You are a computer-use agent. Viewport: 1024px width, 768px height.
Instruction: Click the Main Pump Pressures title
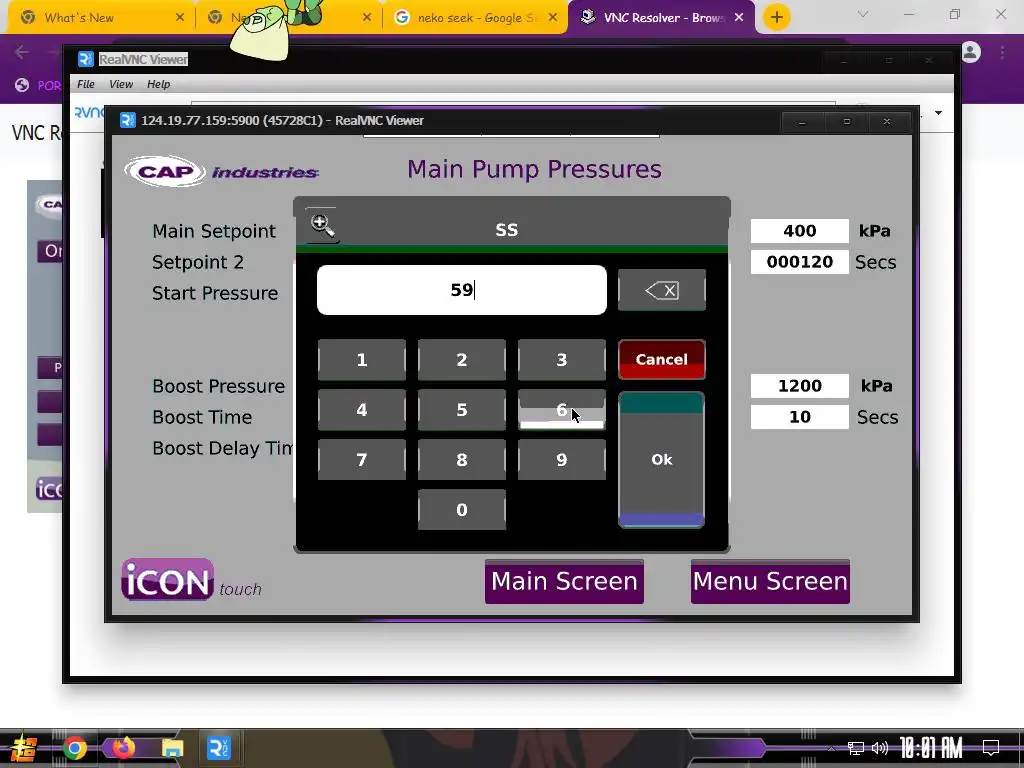coord(534,169)
